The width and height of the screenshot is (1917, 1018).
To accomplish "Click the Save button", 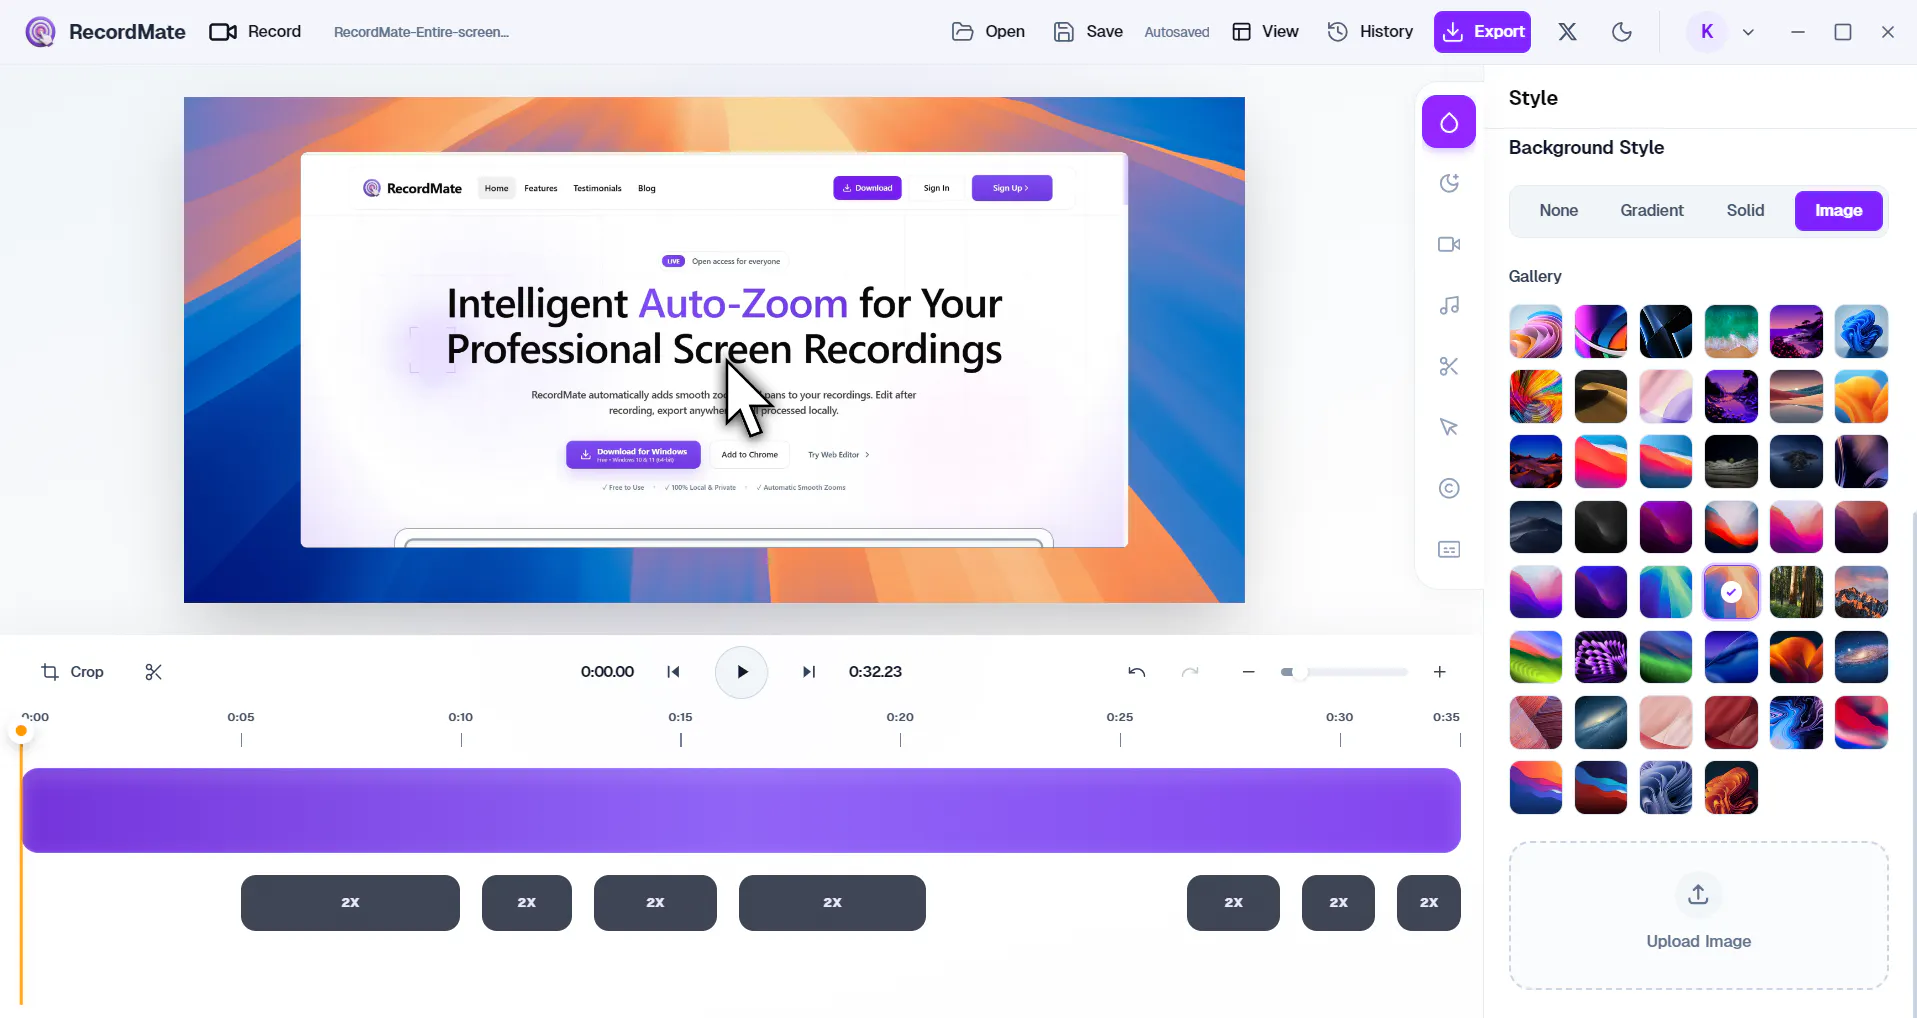I will (1088, 32).
